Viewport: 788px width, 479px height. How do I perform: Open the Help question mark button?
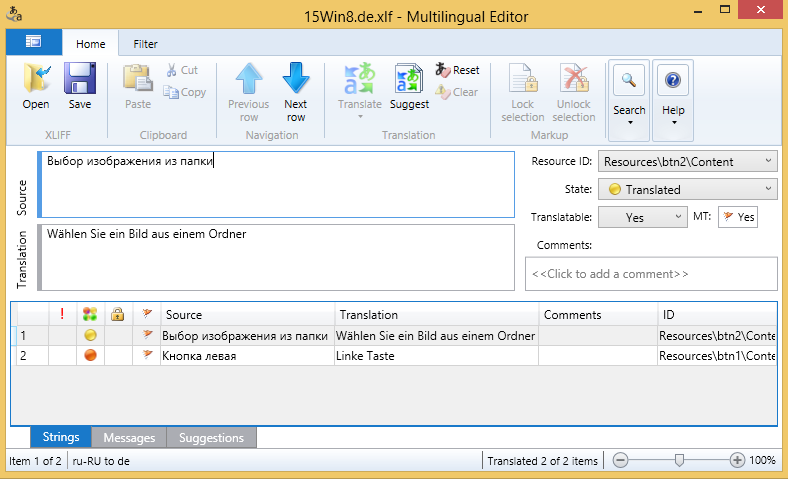673,80
